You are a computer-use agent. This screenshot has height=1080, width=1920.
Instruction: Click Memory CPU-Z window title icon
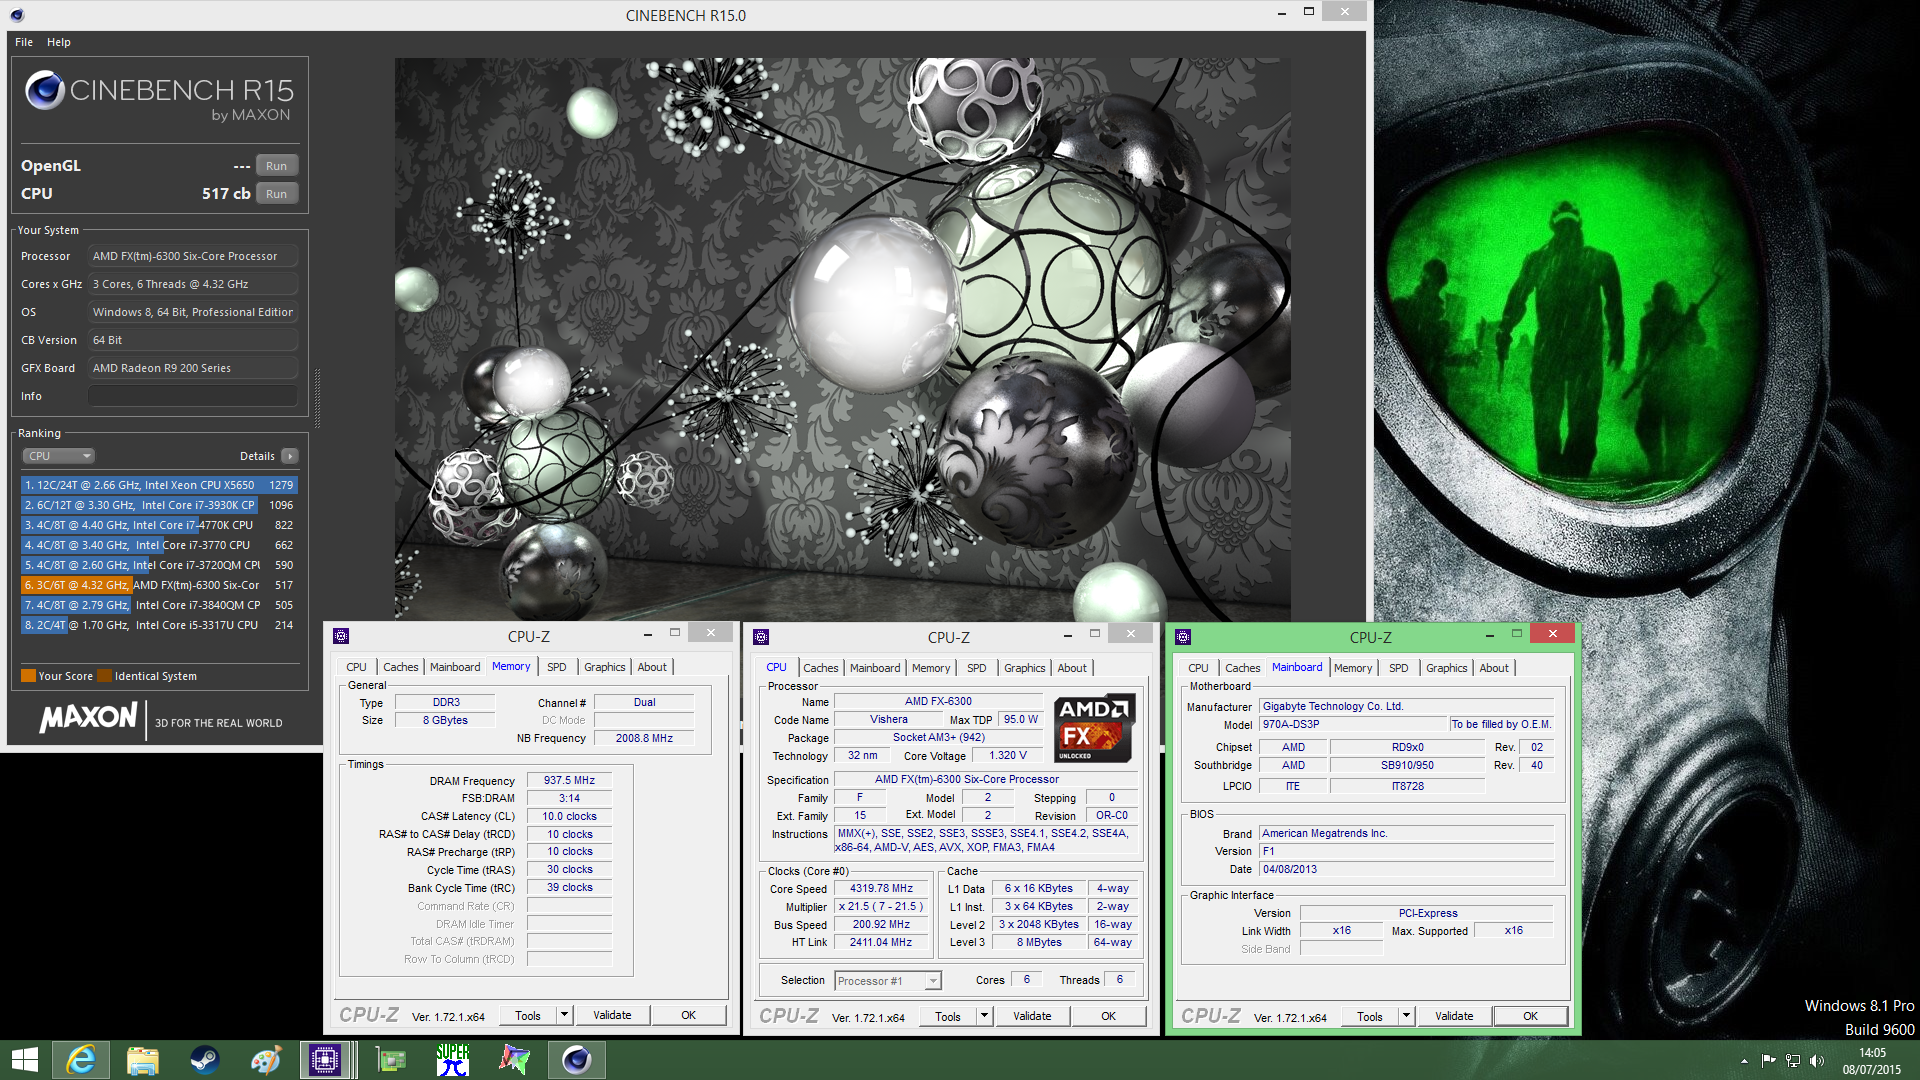tap(341, 636)
